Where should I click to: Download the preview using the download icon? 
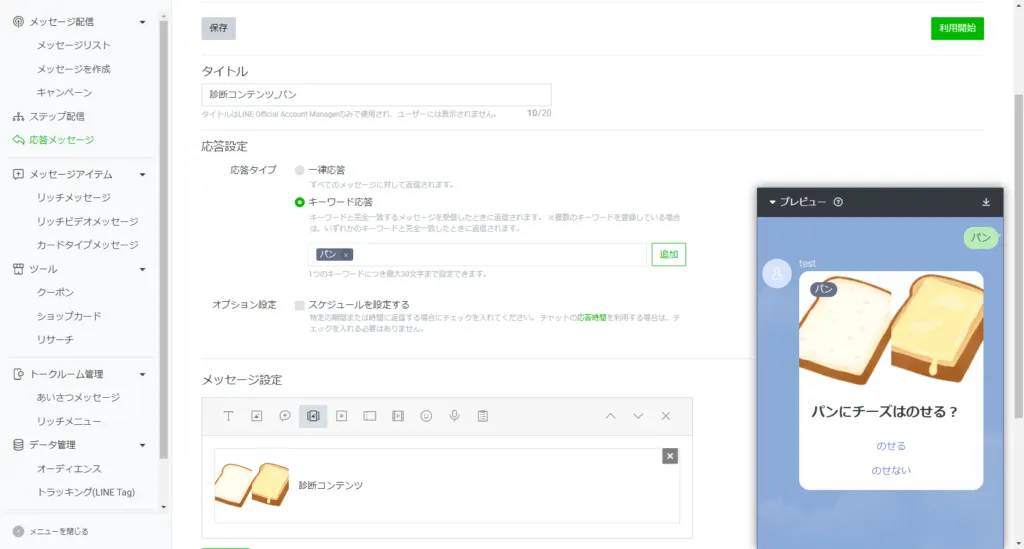pos(986,202)
